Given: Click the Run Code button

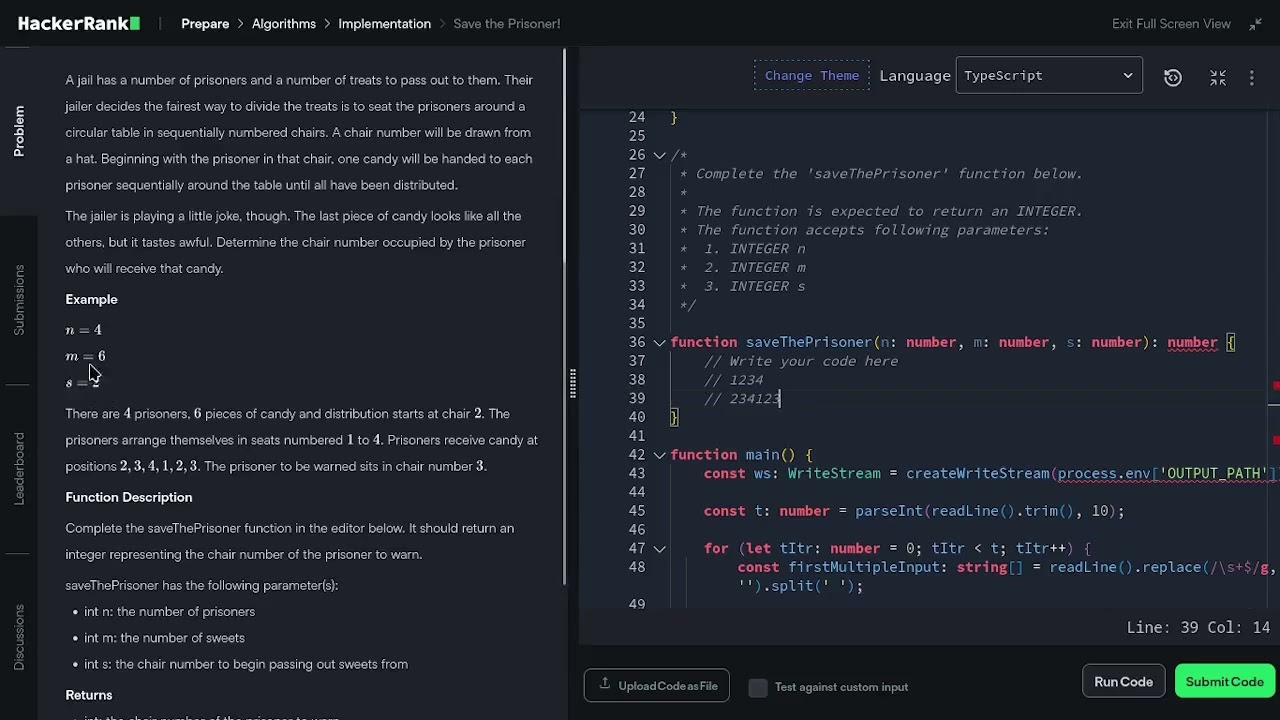Looking at the screenshot, I should (x=1123, y=682).
